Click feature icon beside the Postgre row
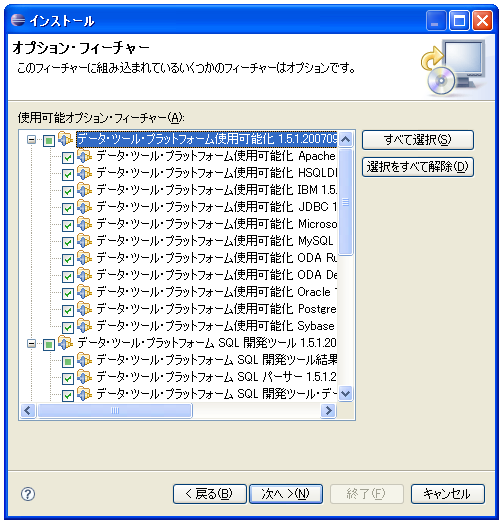 [85, 309]
